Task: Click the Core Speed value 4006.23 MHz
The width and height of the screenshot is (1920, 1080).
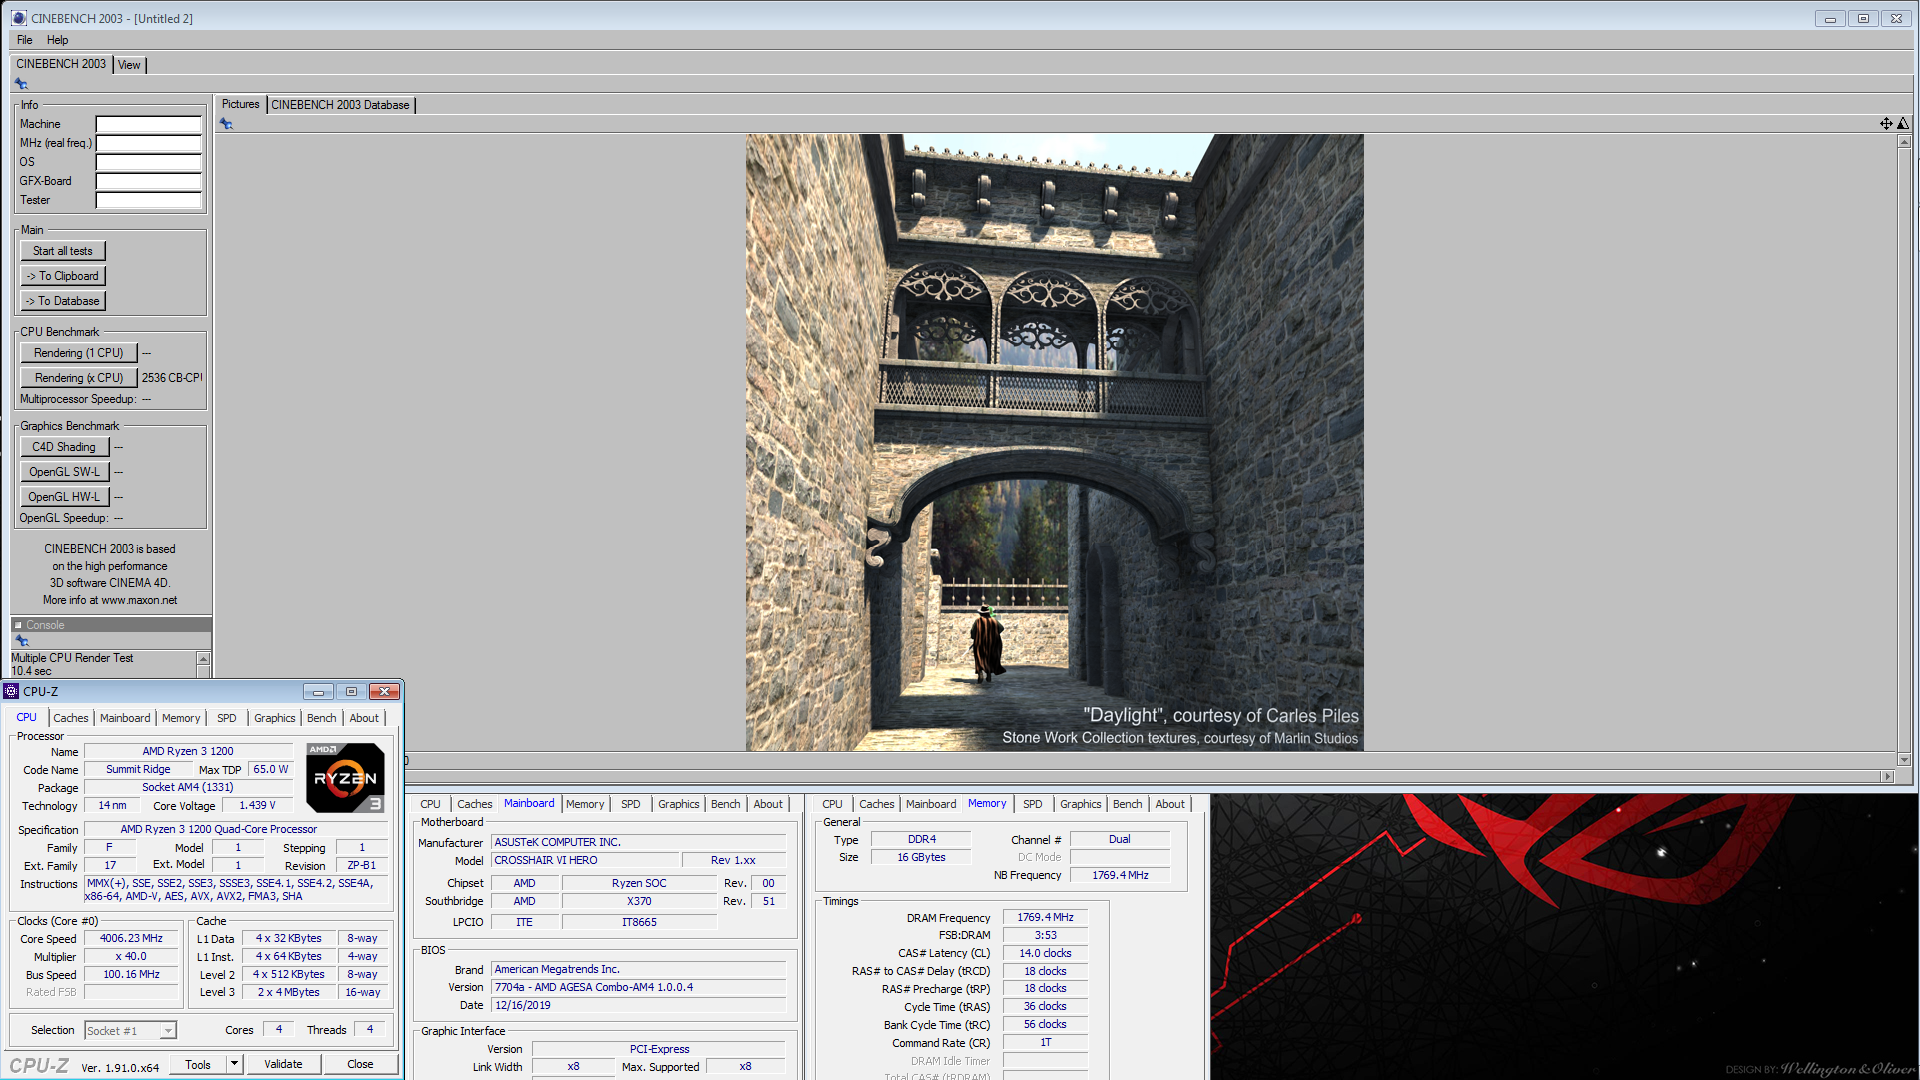Action: click(131, 939)
